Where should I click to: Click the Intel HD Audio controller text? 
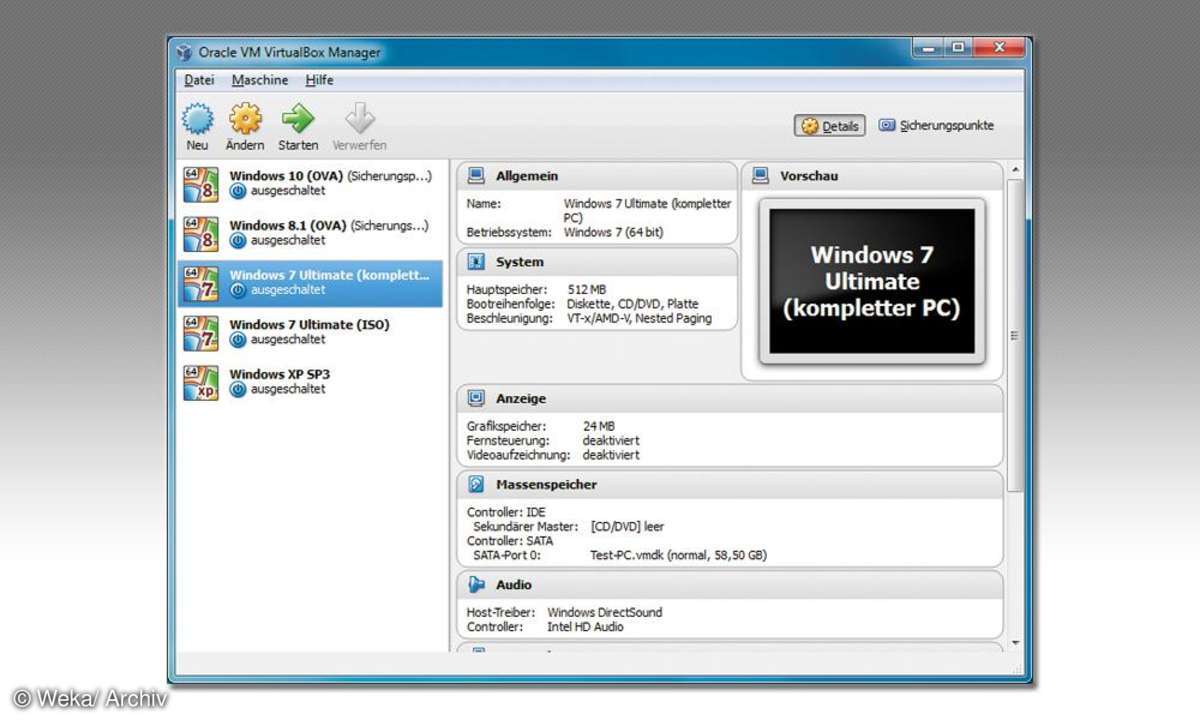tap(586, 627)
